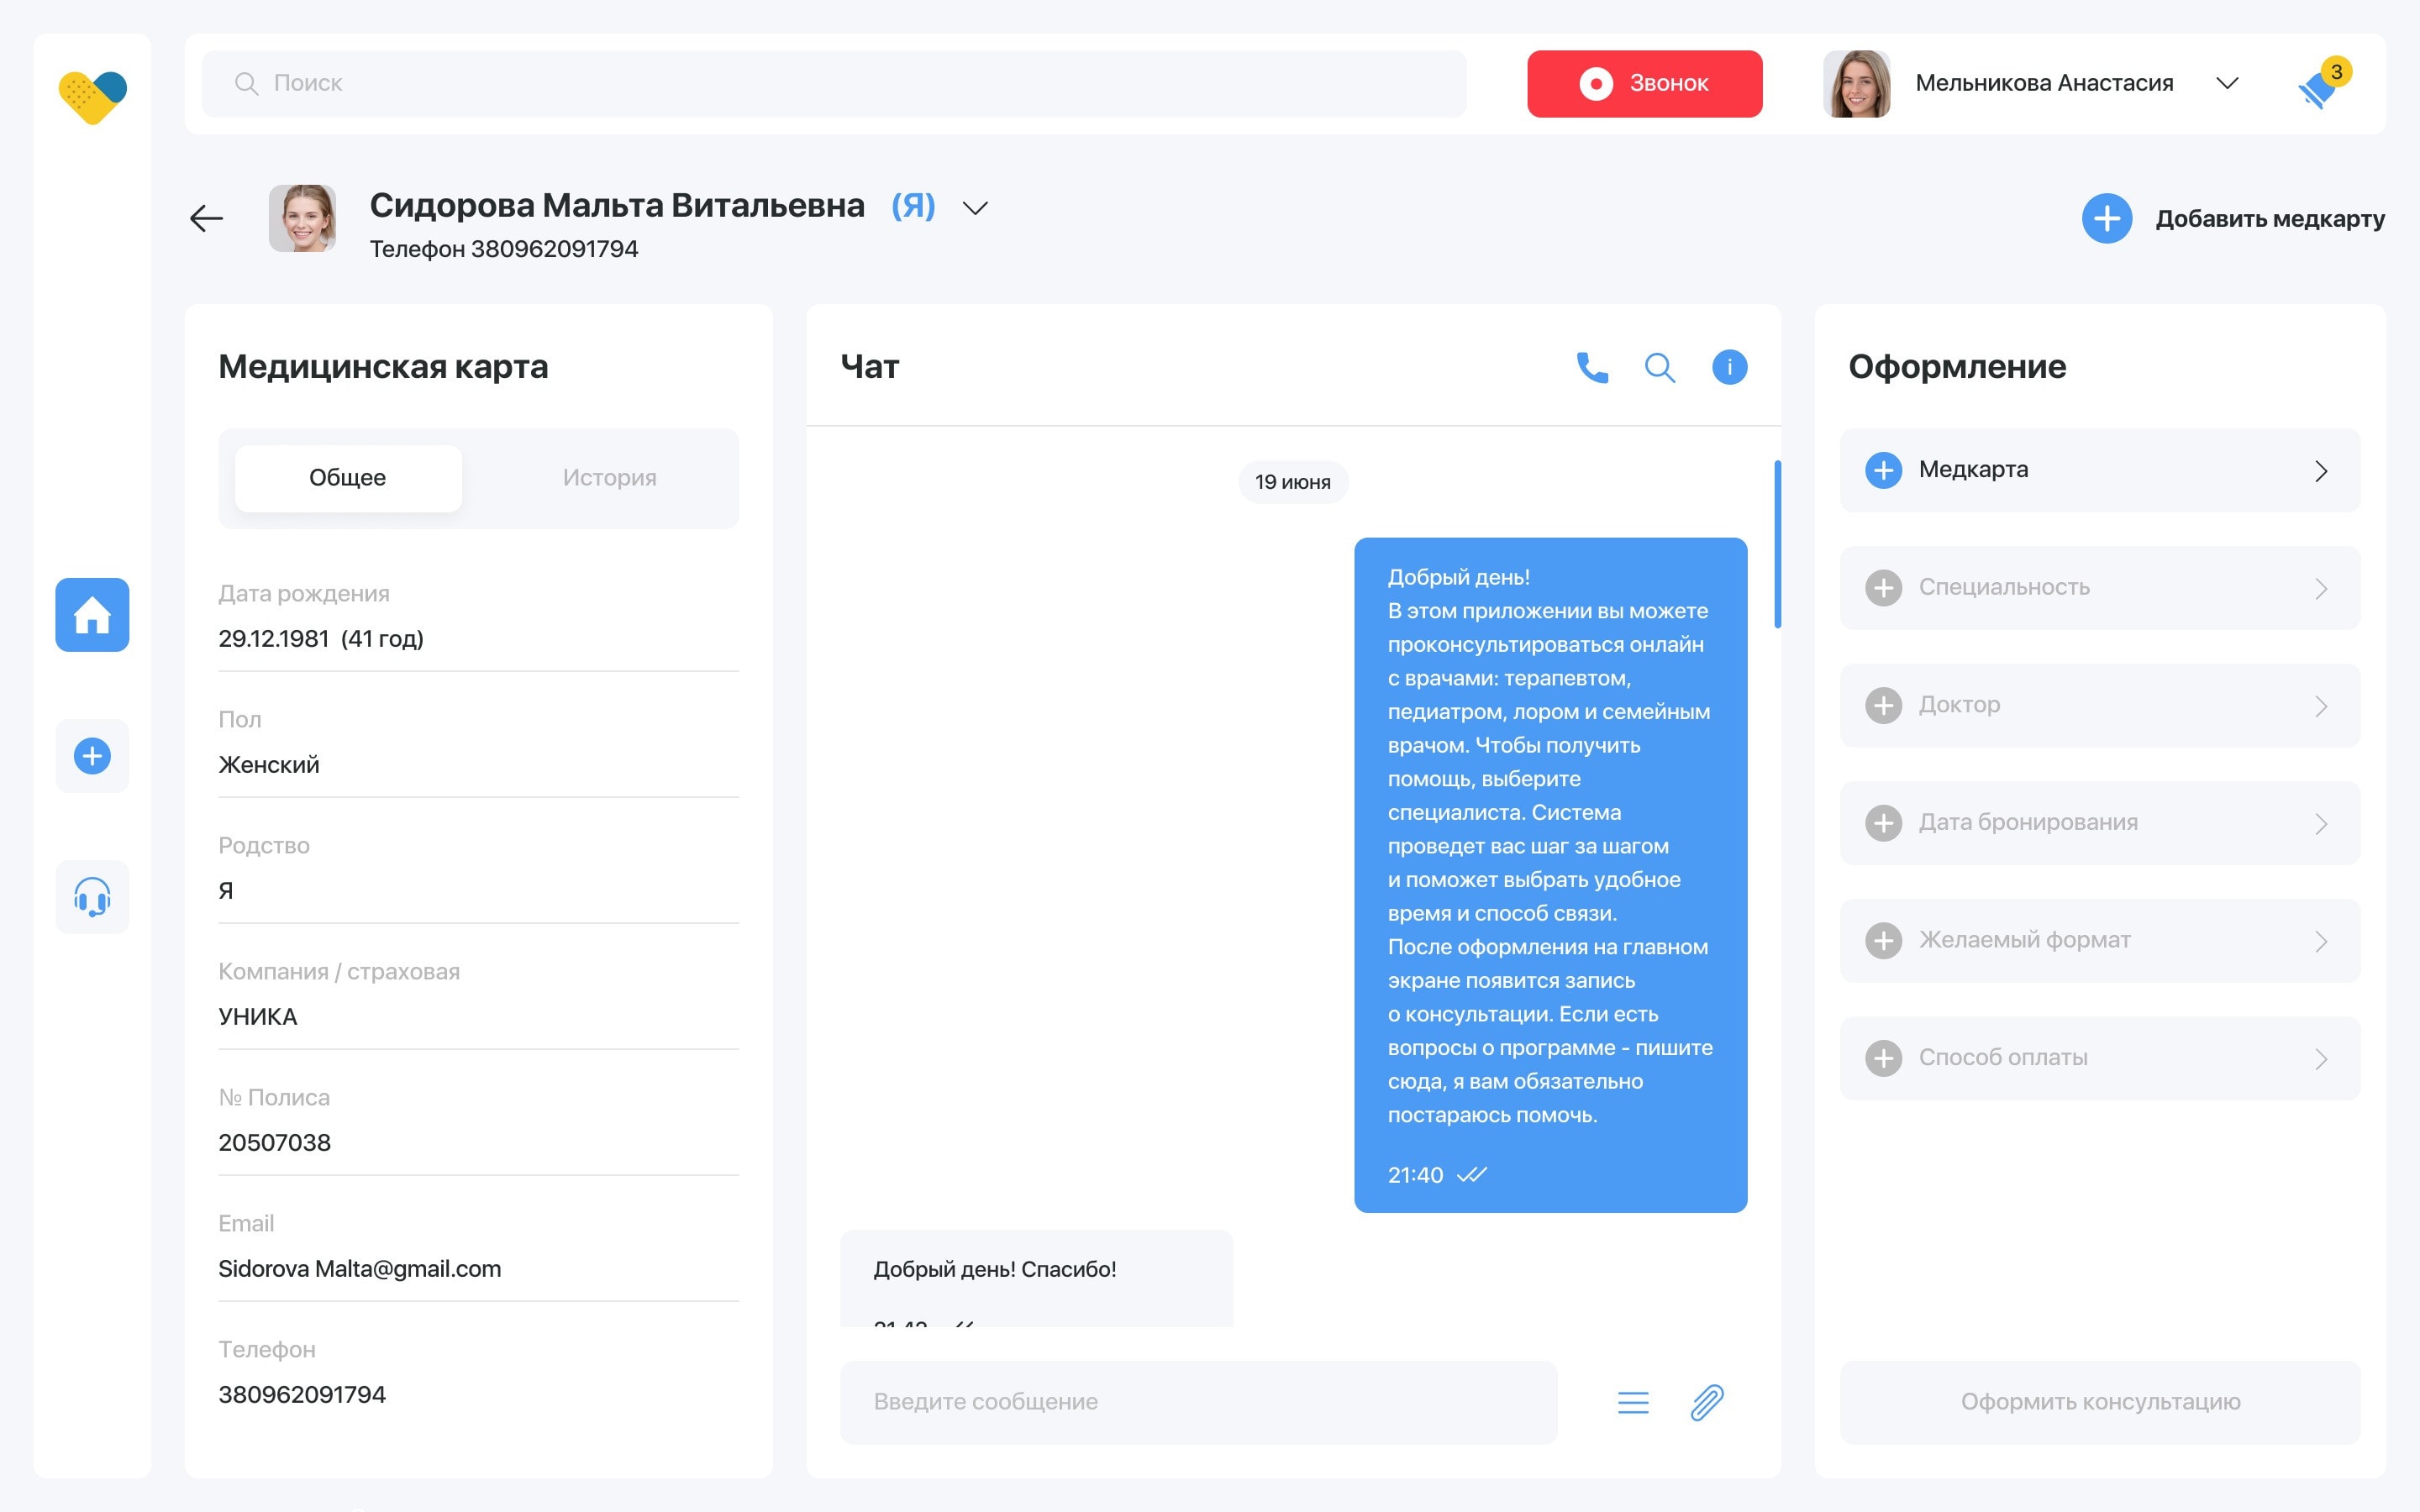Focus the Введите сообщение input field

click(x=1198, y=1402)
